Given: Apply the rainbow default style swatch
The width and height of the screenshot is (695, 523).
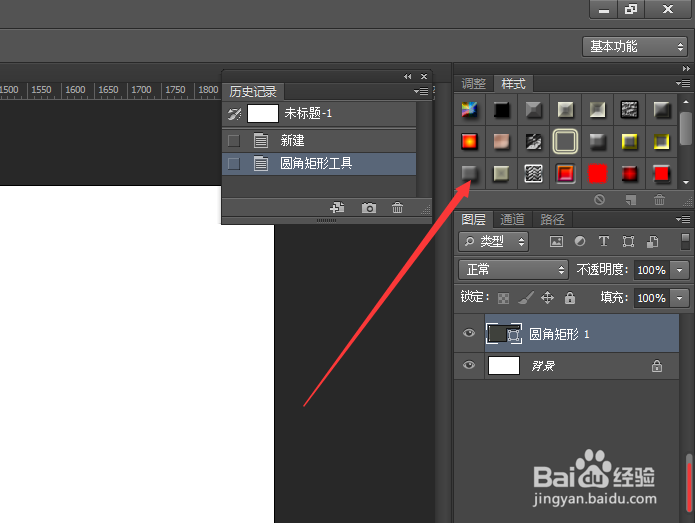Looking at the screenshot, I should coord(469,109).
